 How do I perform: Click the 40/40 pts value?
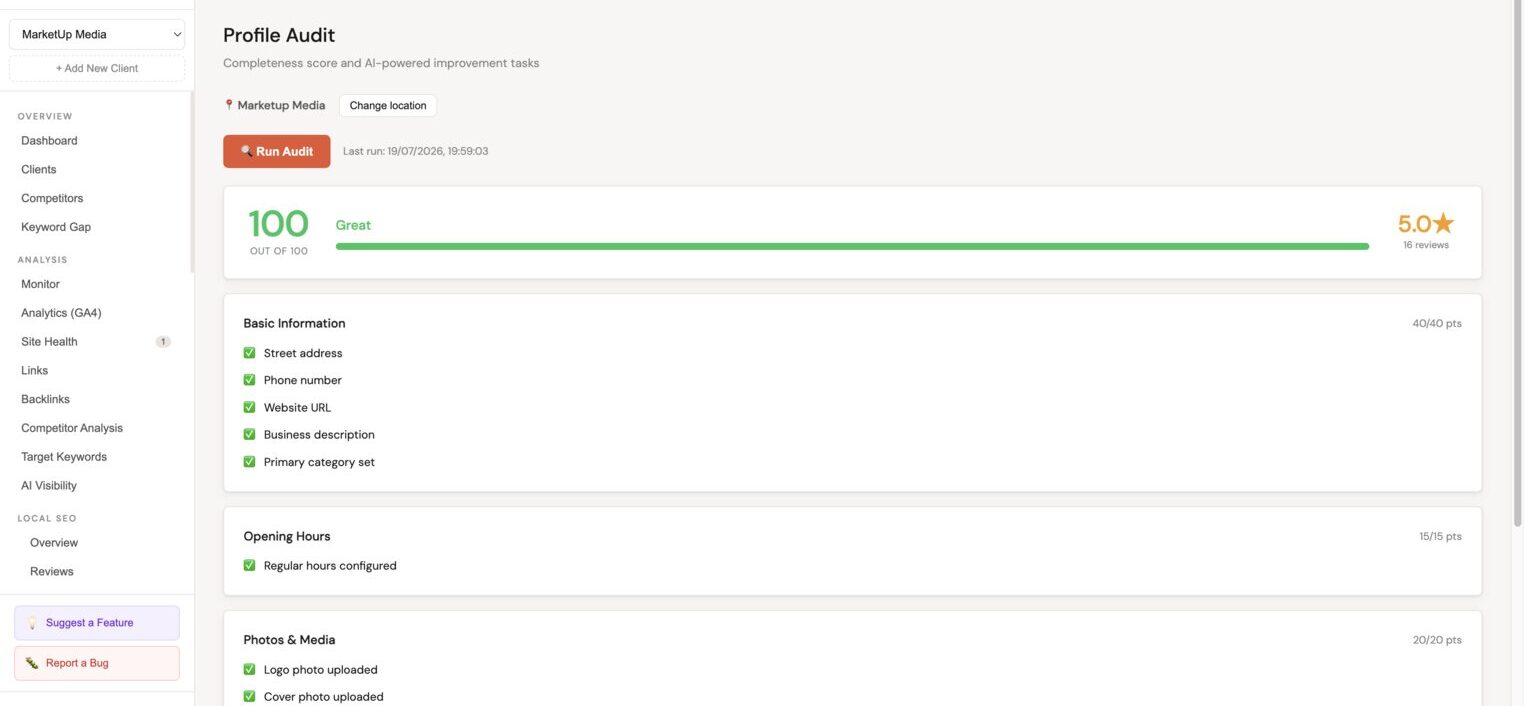click(x=1437, y=324)
